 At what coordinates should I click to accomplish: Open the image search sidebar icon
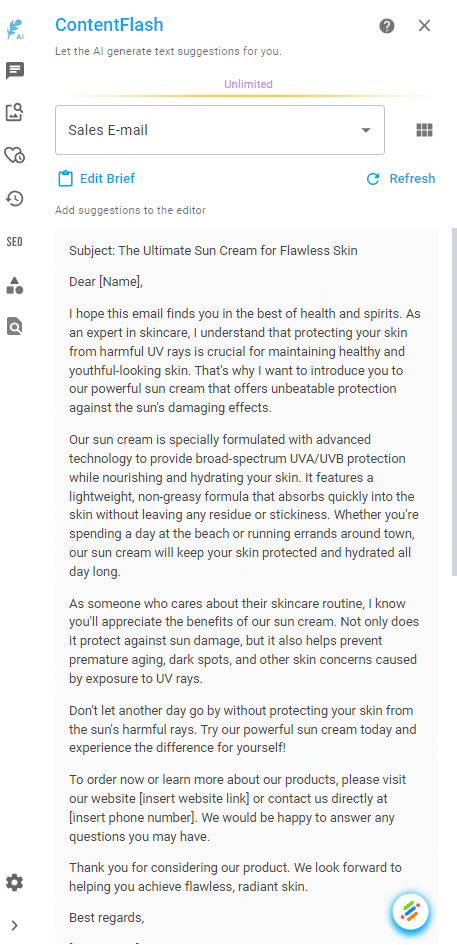(14, 112)
